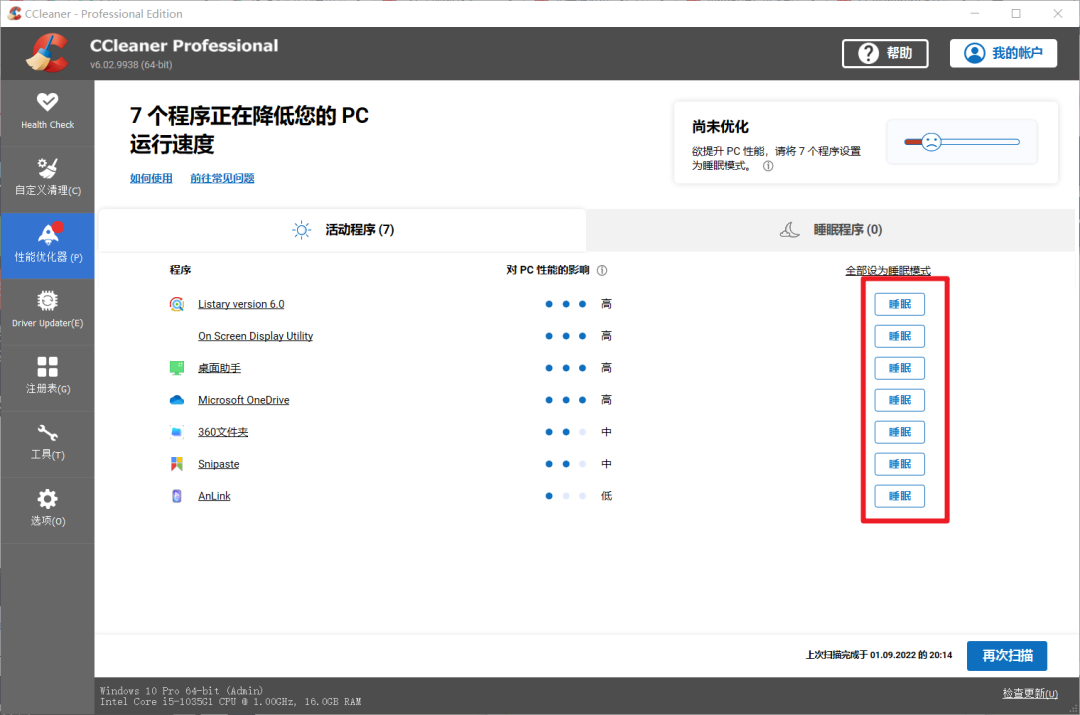Click 检查更新 check for updates link
Viewport: 1080px width, 715px height.
[1030, 694]
